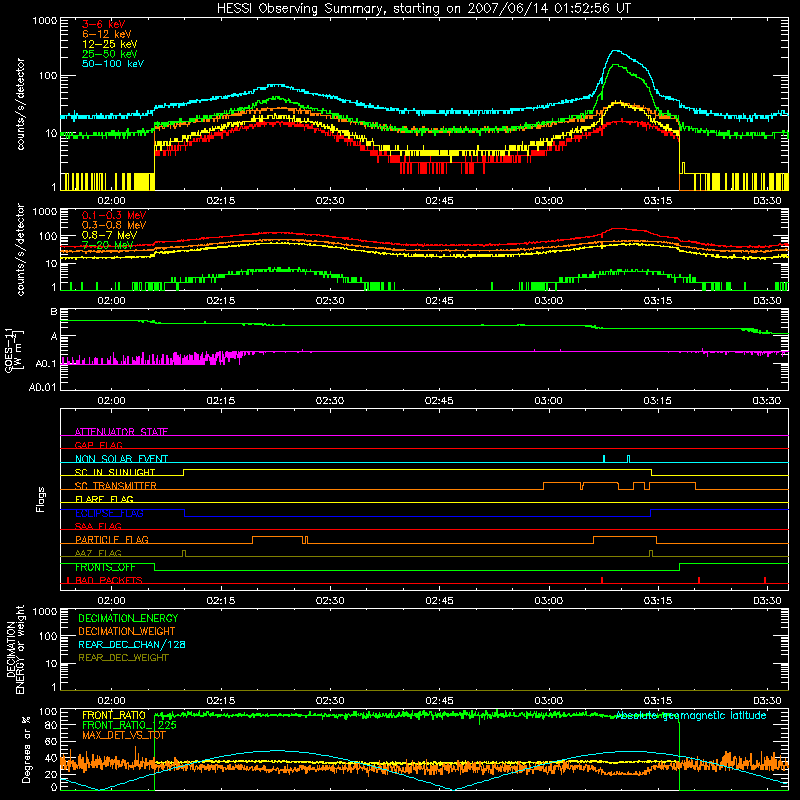Click the SAA_FLAG label
Viewport: 800px width, 800px height.
[98, 526]
